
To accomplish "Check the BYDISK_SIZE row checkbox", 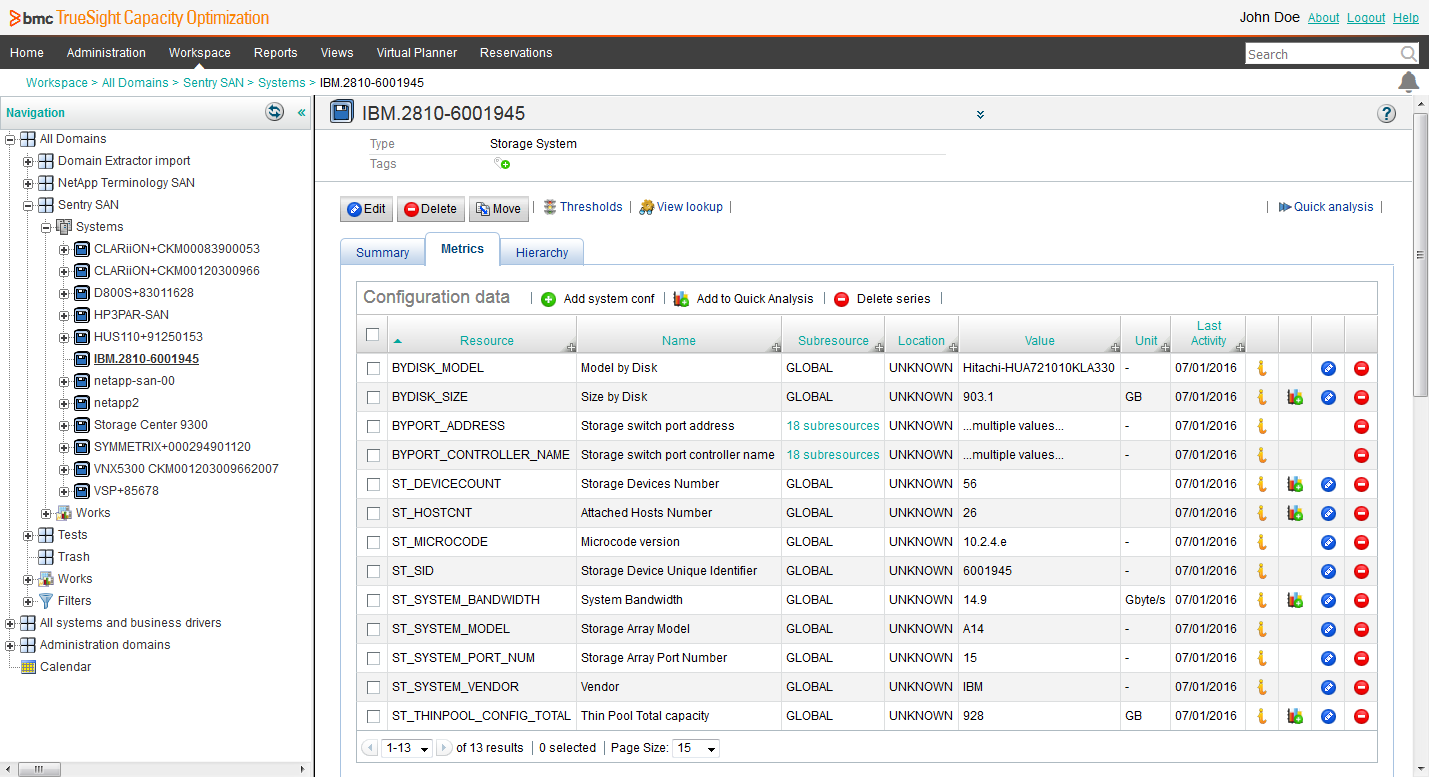I will click(x=373, y=397).
